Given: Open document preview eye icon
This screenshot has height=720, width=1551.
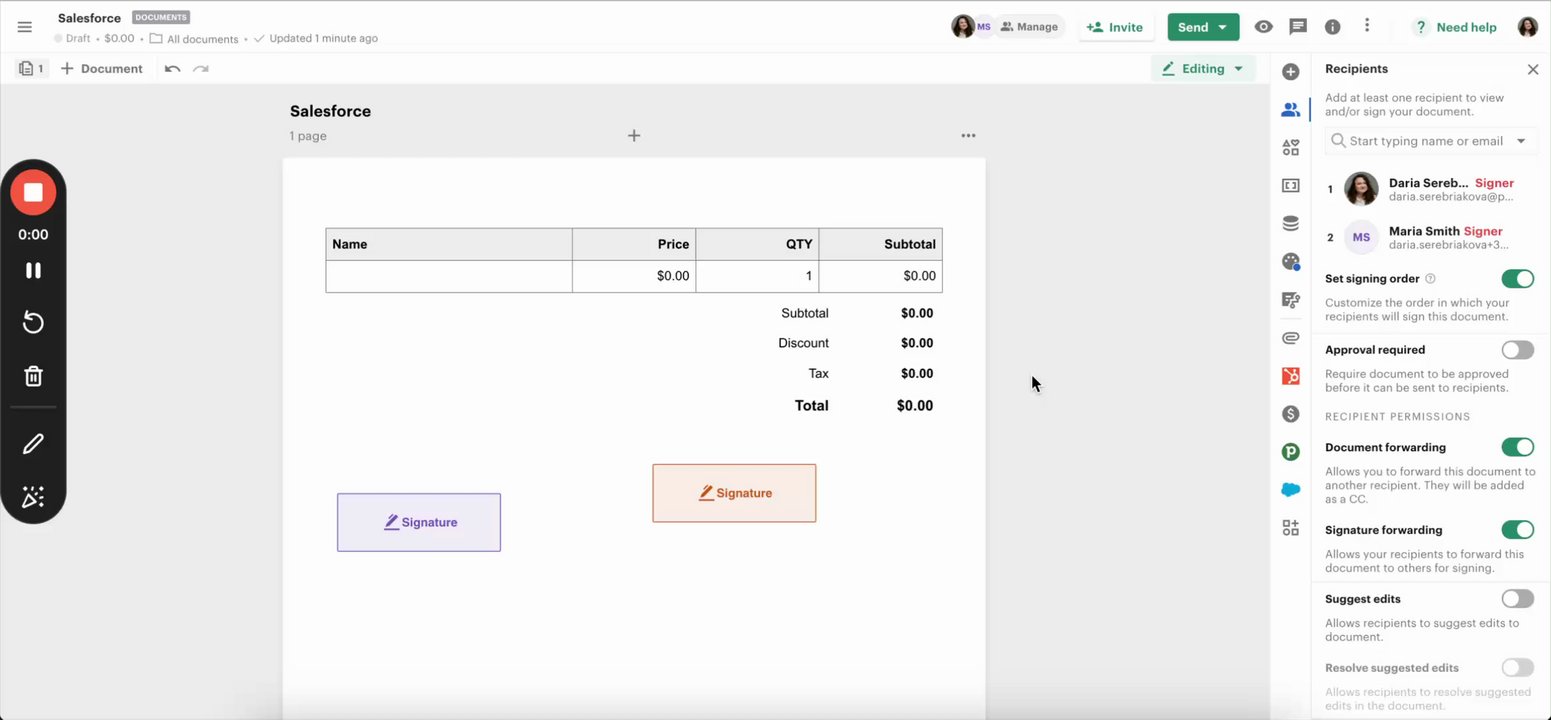Looking at the screenshot, I should 1264,27.
